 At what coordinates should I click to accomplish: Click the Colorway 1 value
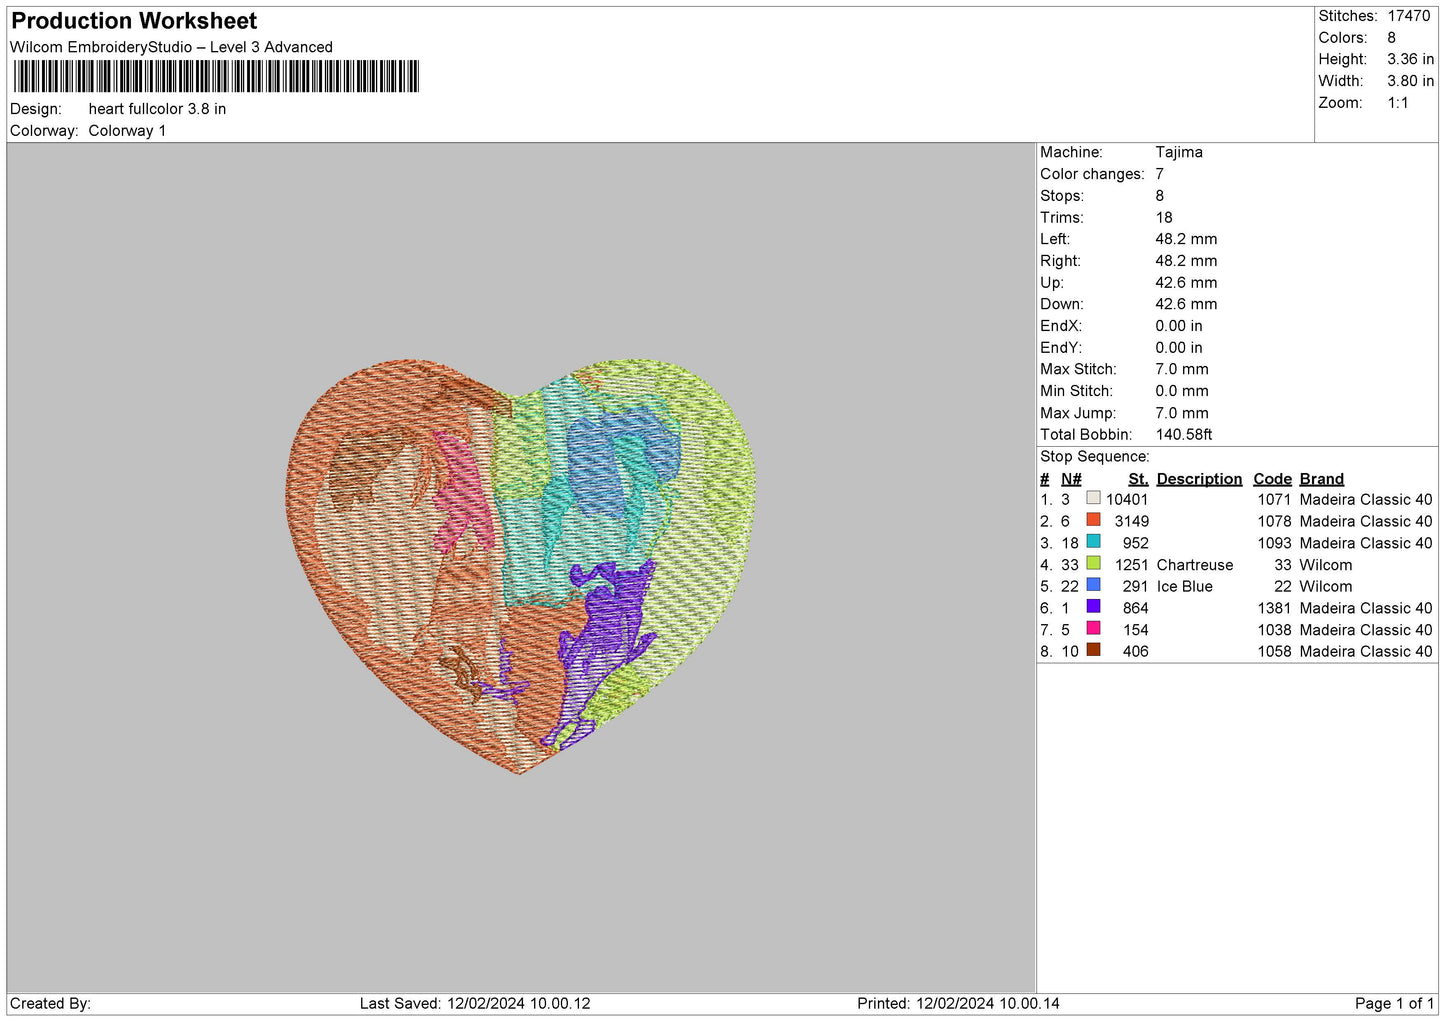click(127, 131)
